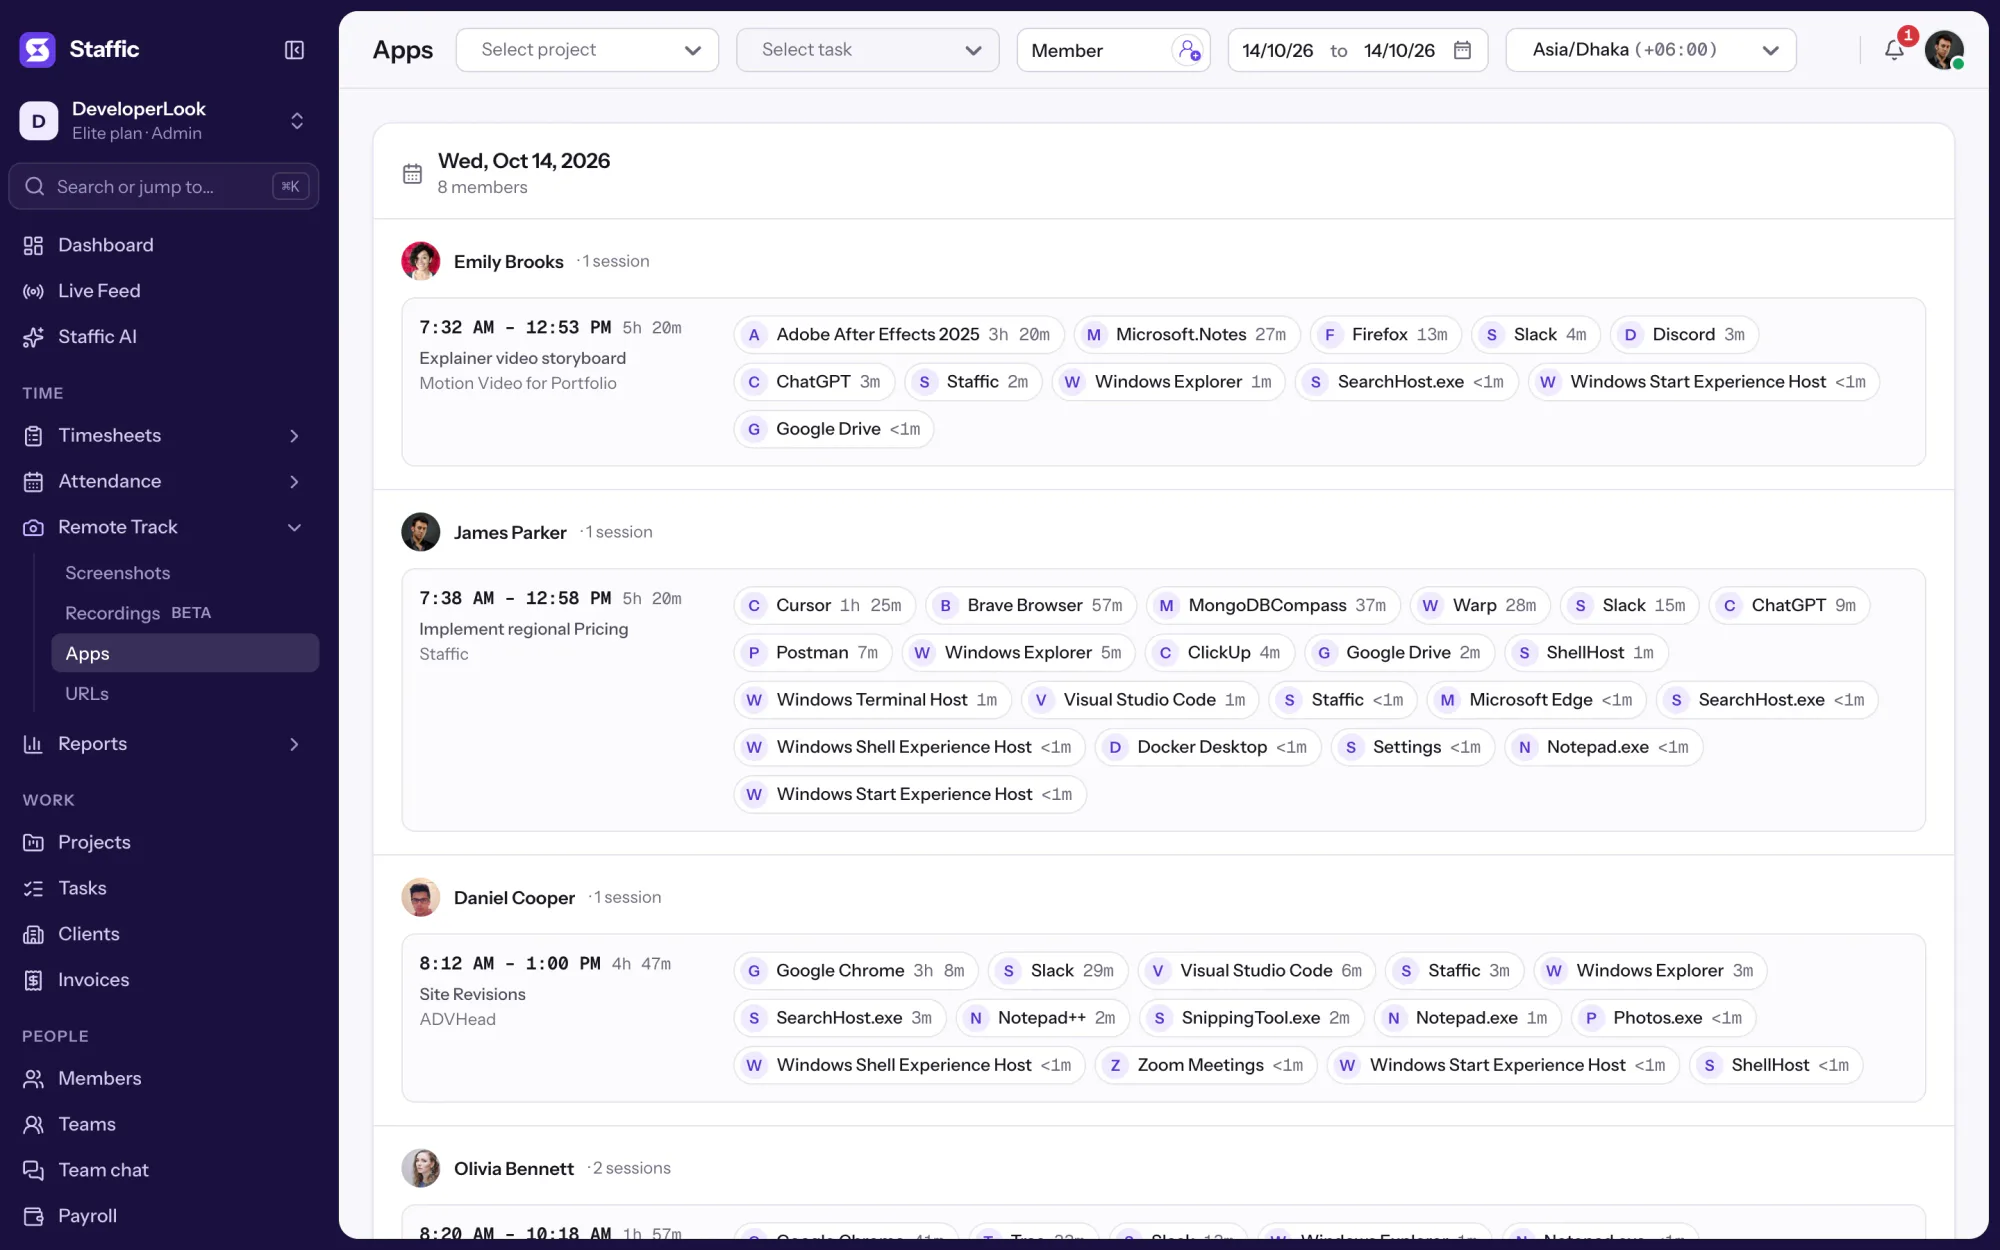Open Screenshots under Remote Track
The height and width of the screenshot is (1250, 2000).
point(185,573)
